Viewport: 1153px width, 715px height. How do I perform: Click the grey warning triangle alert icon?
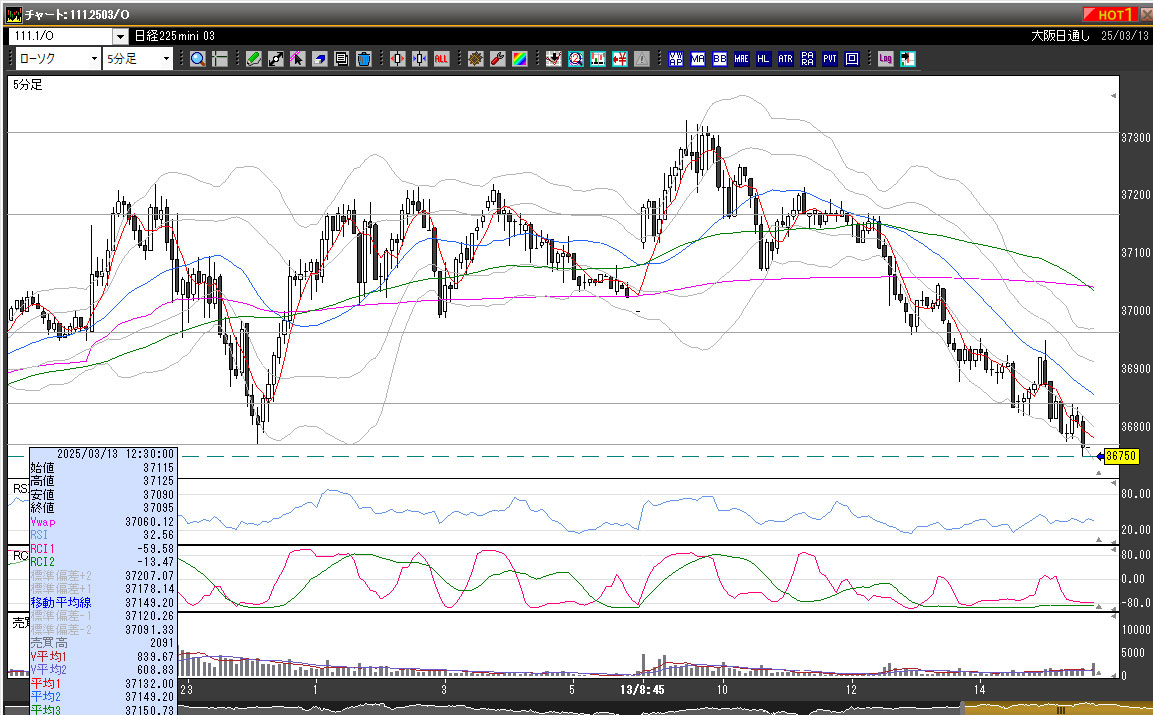tap(642, 59)
